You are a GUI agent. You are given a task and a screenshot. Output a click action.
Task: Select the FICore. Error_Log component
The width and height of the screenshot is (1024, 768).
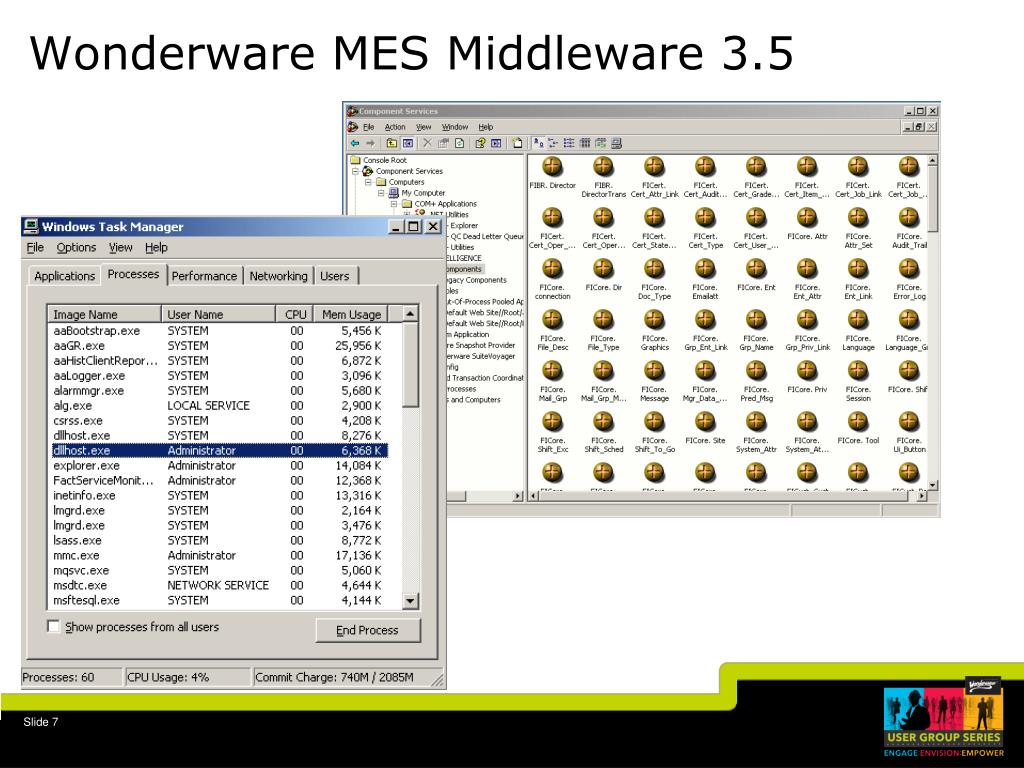tap(909, 279)
